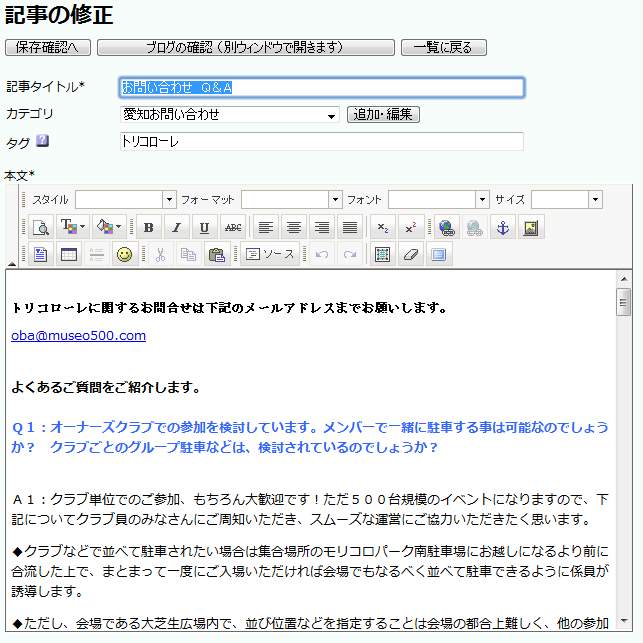This screenshot has width=643, height=643.
Task: Click ブログの確認（別ウィンドウで開きます）button
Action: [x=246, y=48]
